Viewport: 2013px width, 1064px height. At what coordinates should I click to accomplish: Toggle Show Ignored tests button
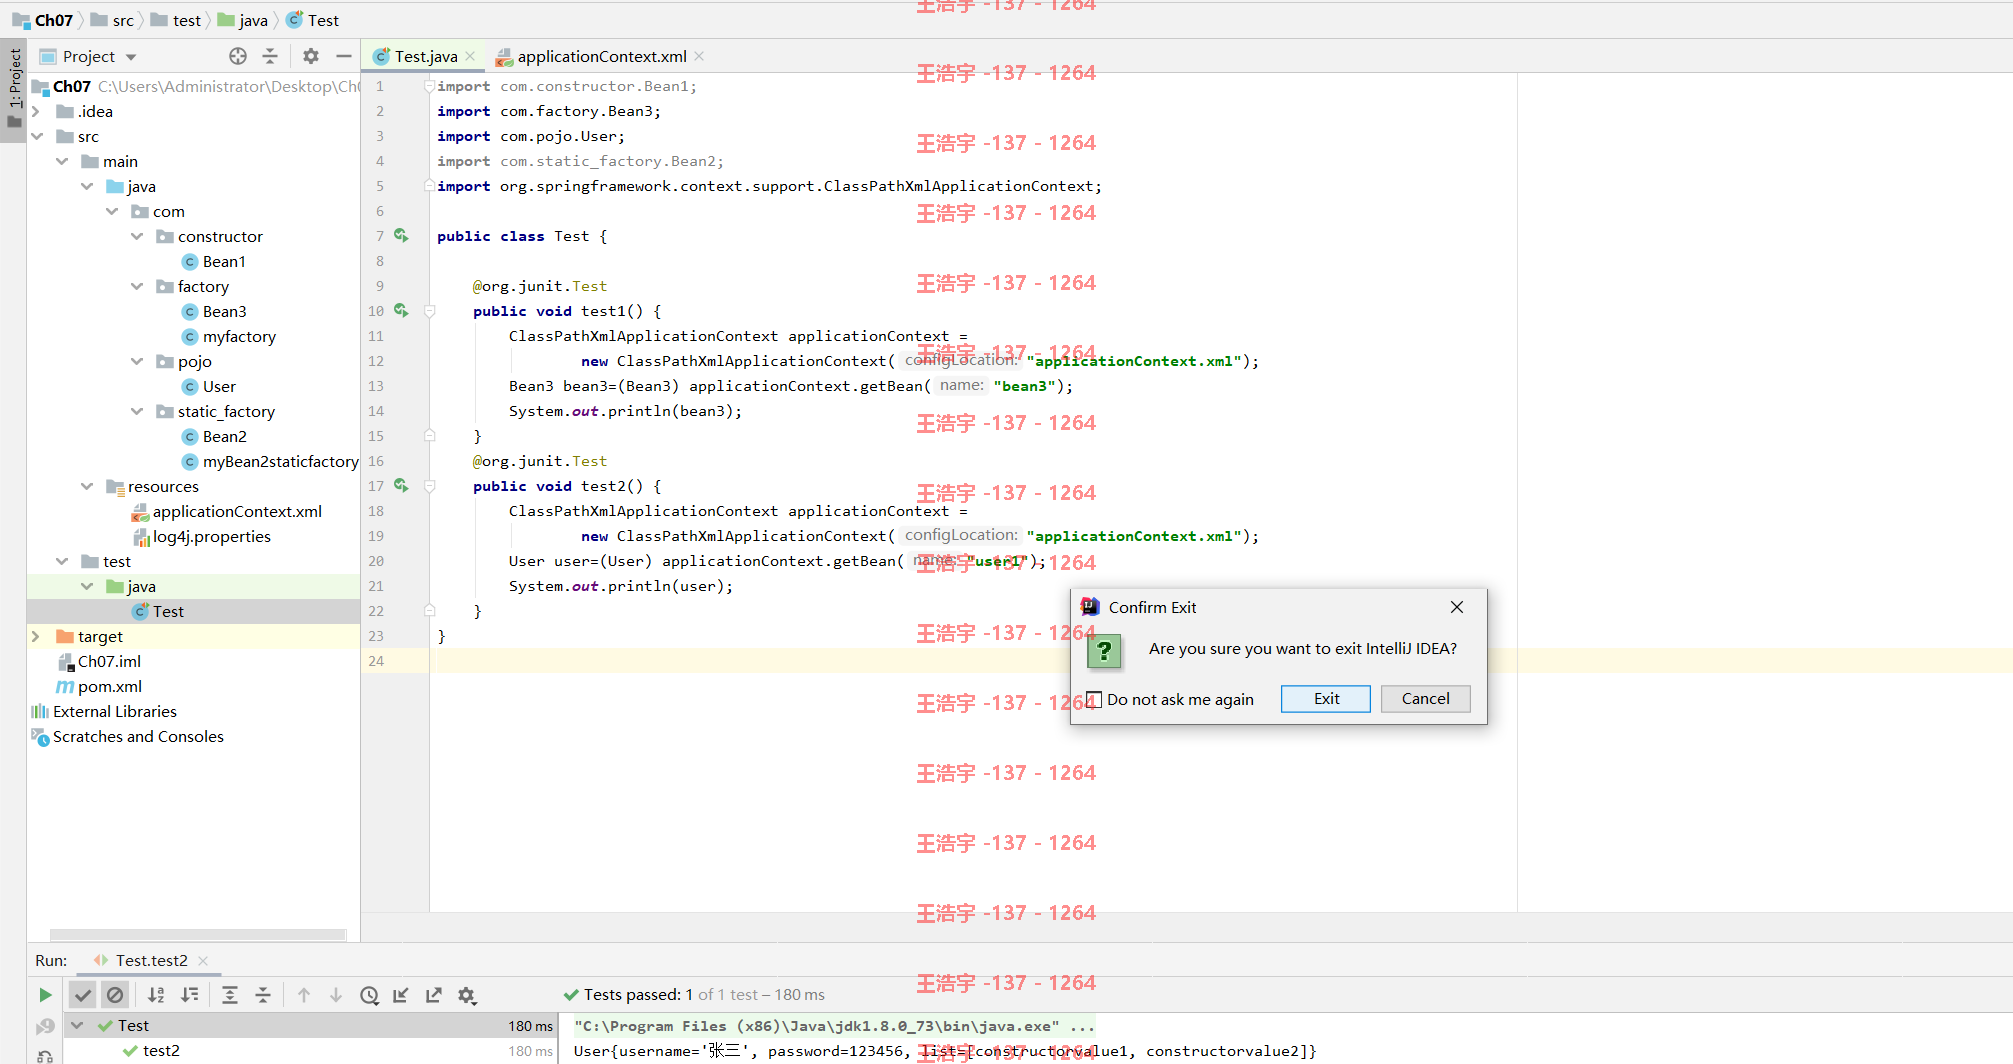[x=115, y=995]
